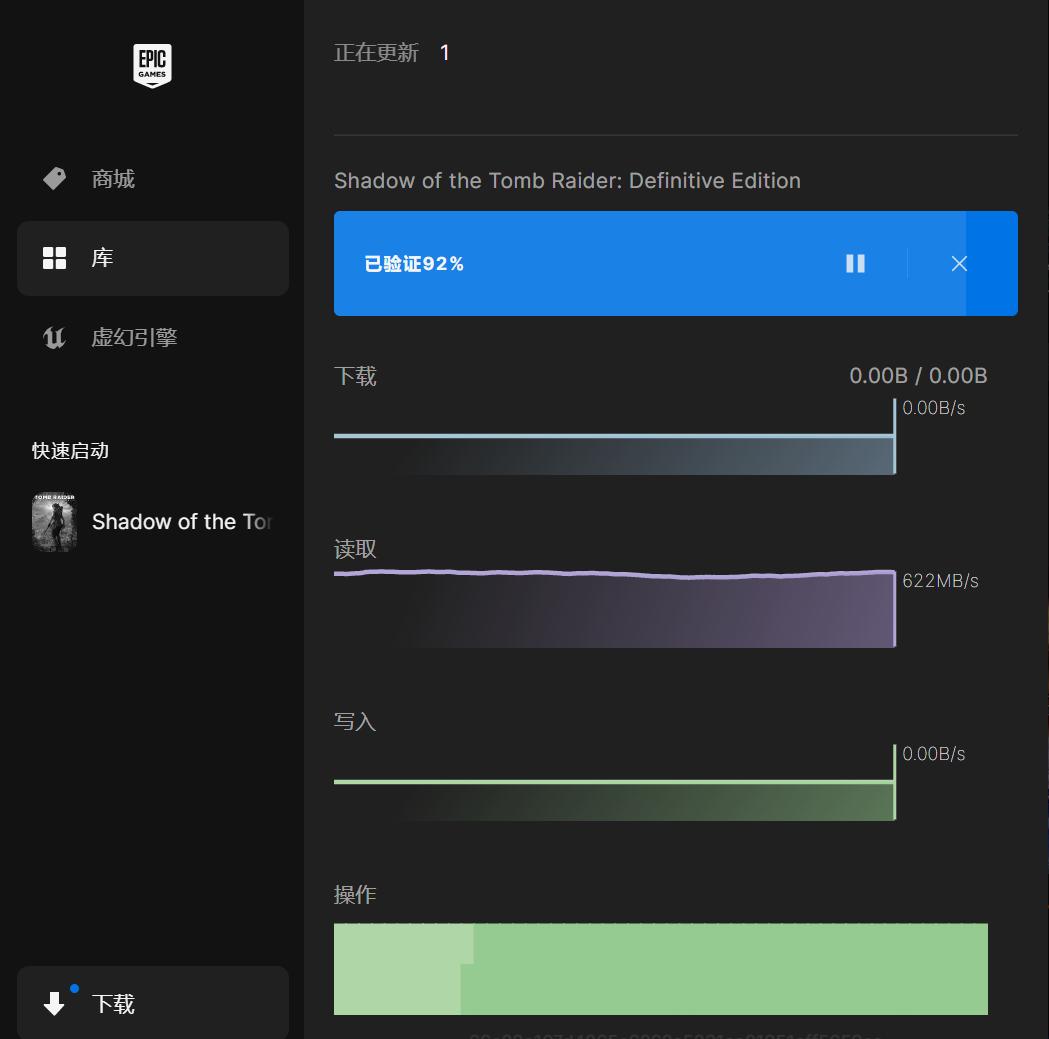Click the truncated game title in 快速启动

[x=183, y=521]
